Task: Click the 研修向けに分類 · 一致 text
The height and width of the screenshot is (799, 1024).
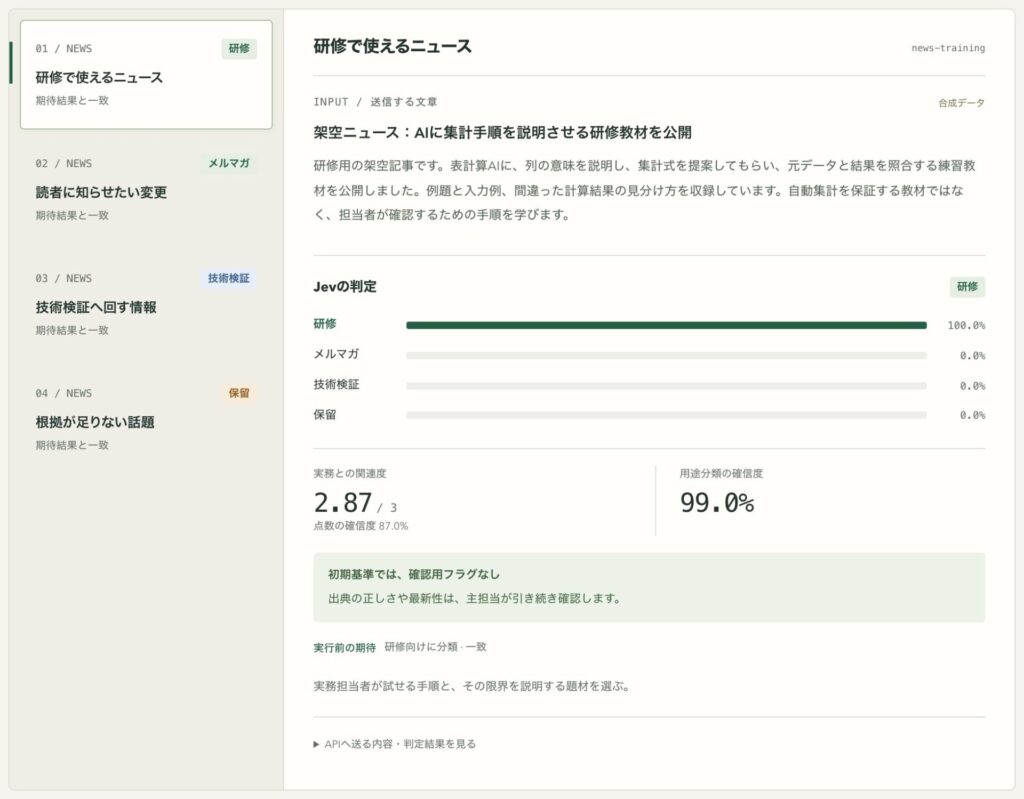Action: tap(436, 647)
